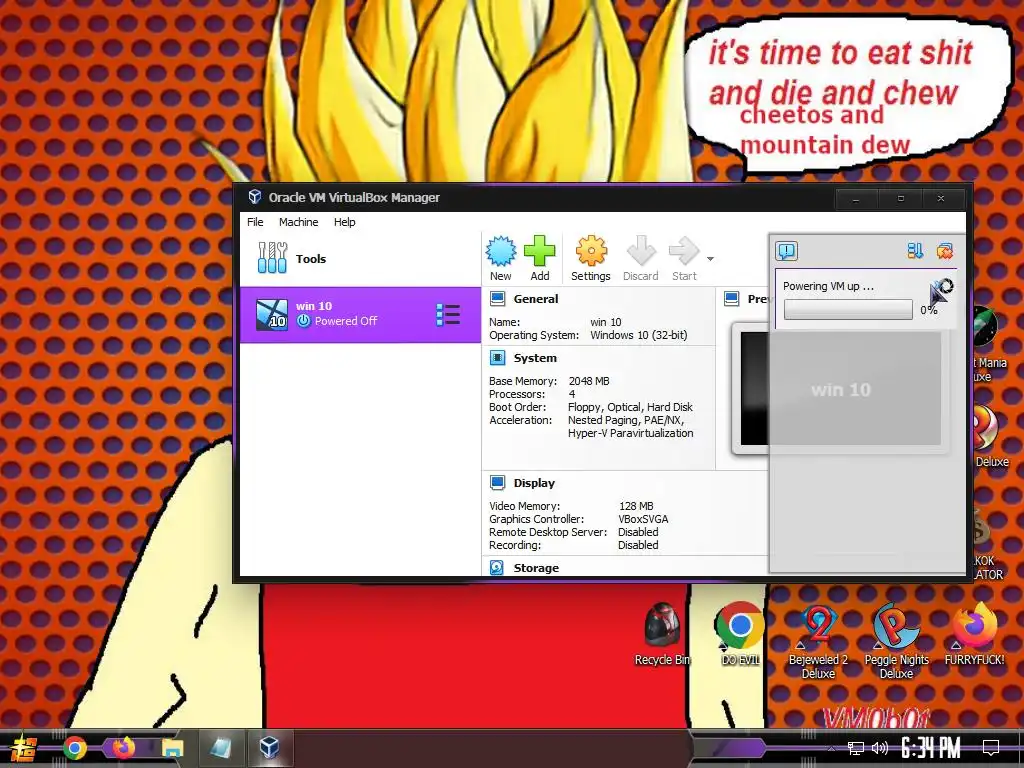1024x768 pixels.
Task: Click the General section header
Action: tap(536, 299)
